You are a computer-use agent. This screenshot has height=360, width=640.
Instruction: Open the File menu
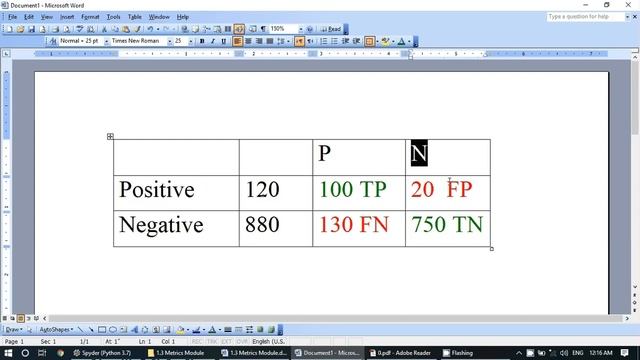(x=12, y=17)
